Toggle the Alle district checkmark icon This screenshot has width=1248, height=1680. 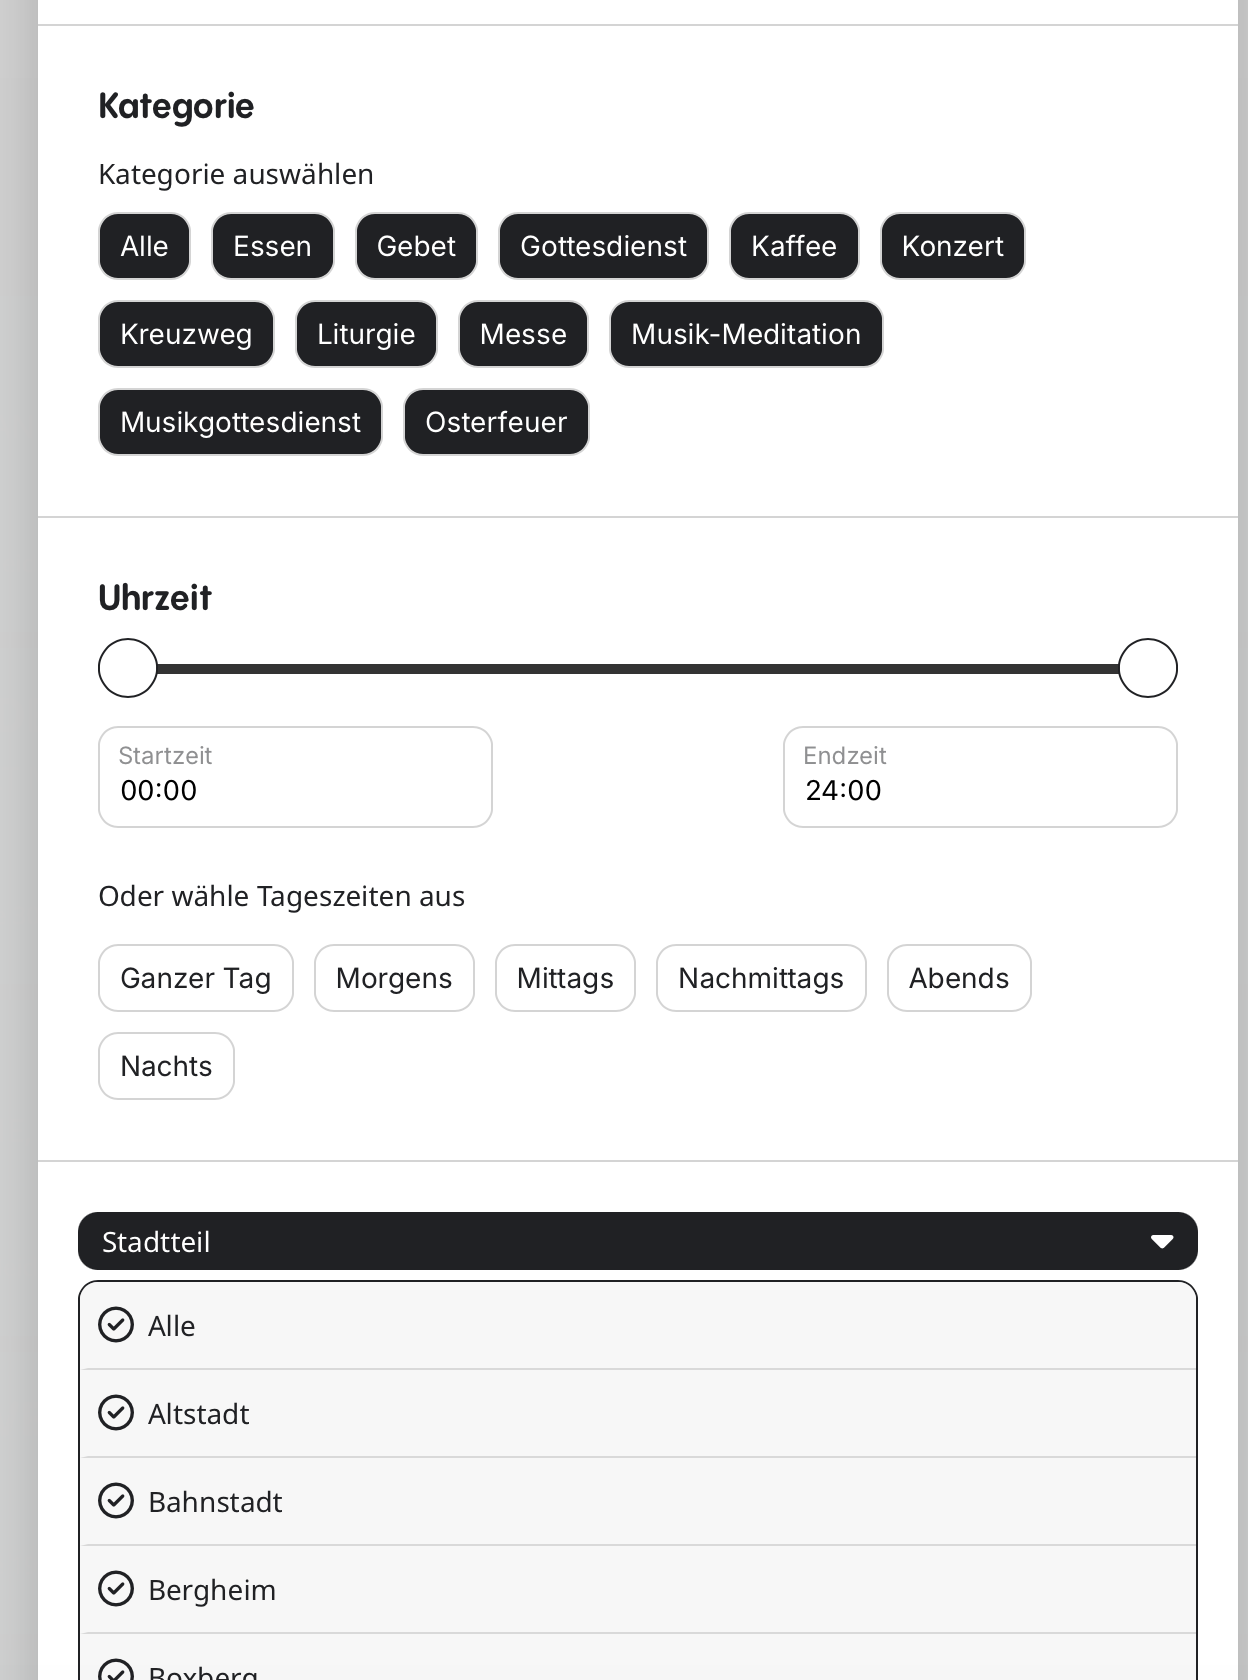click(116, 1325)
